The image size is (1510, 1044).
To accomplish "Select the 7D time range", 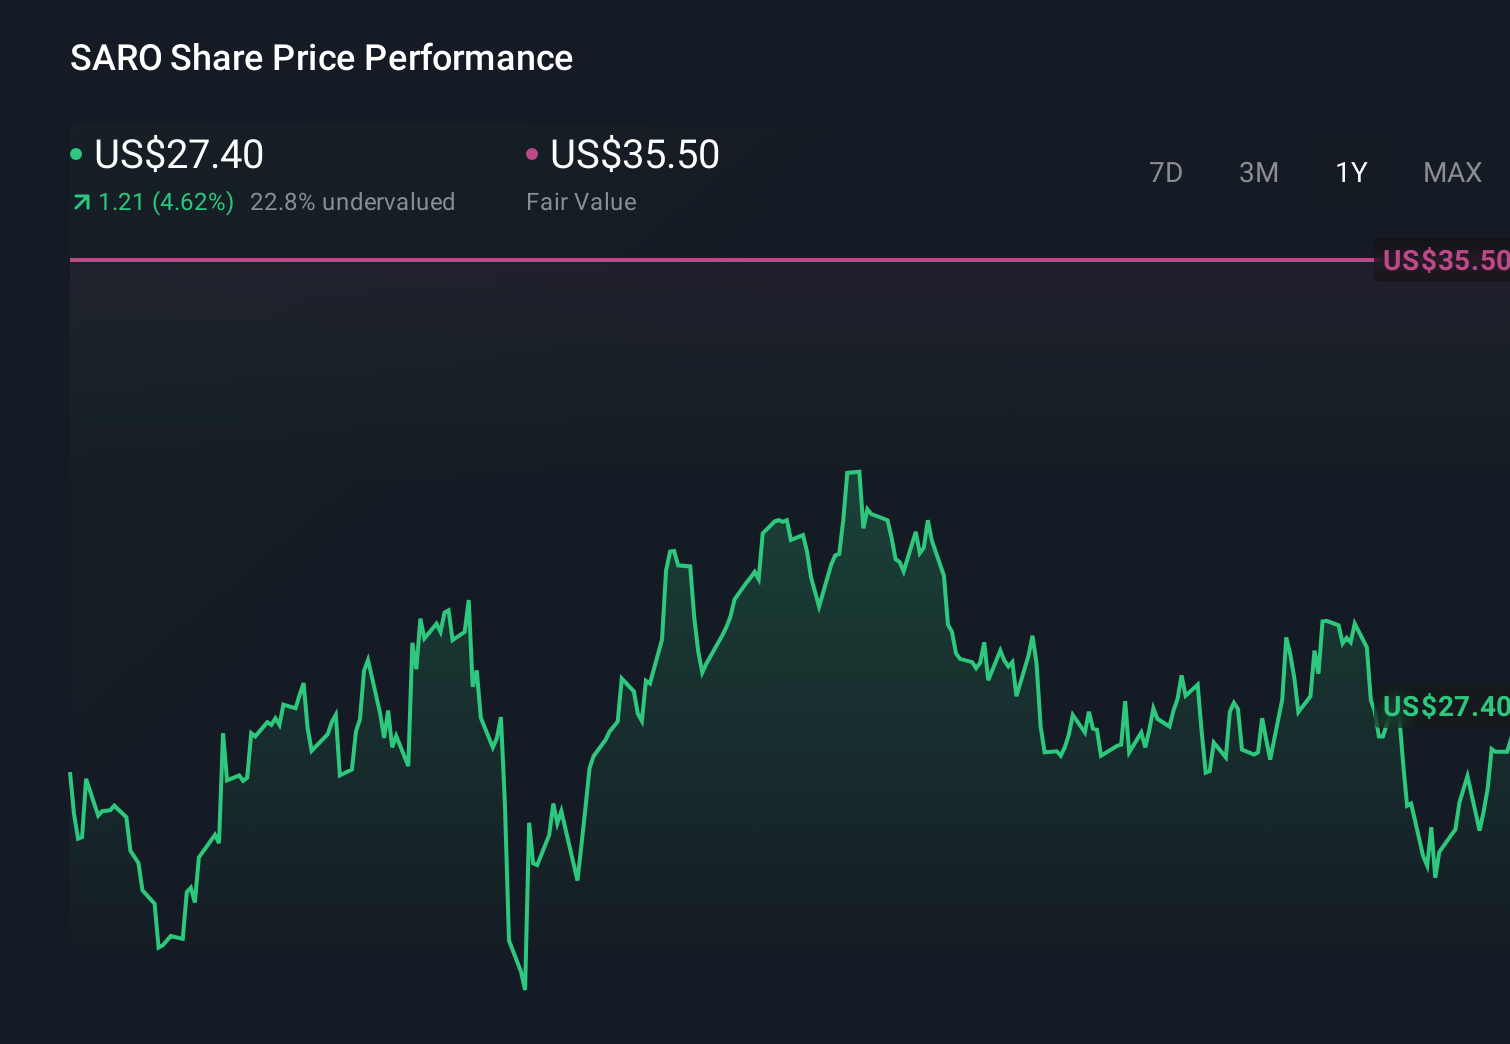I will (x=1166, y=172).
